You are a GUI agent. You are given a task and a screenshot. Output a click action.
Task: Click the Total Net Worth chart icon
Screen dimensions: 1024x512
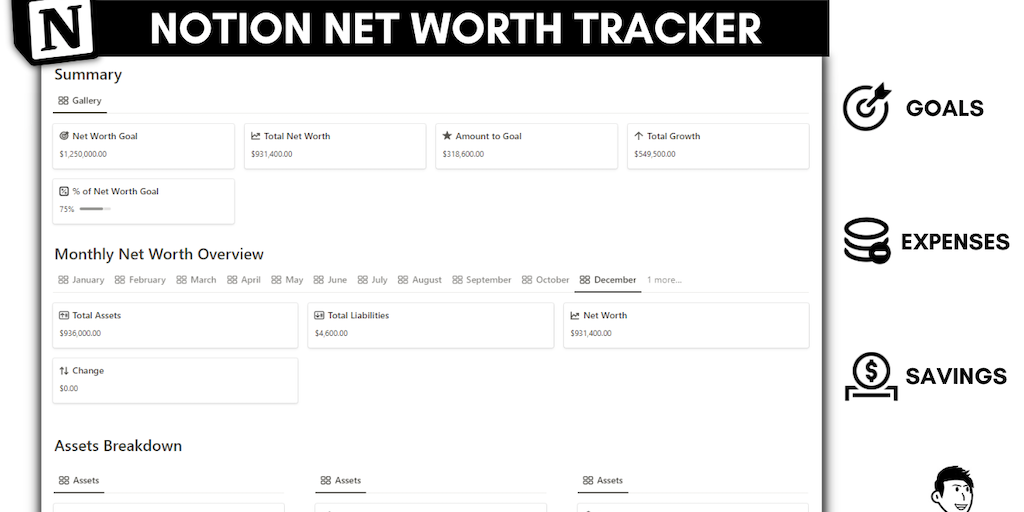point(256,136)
